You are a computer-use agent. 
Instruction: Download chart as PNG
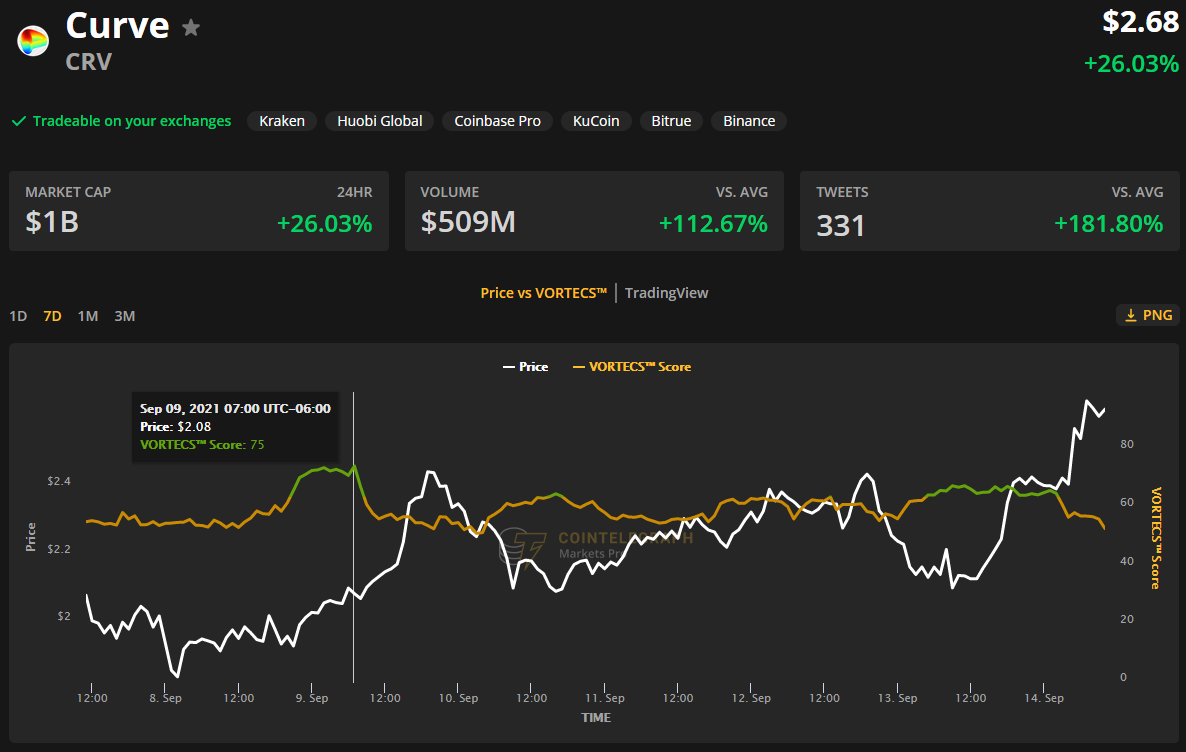click(1148, 315)
